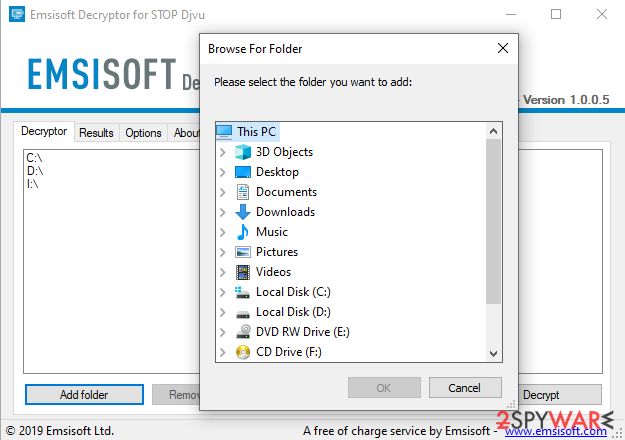This screenshot has height=440, width=625.
Task: Cancel the Browse For Folder dialog
Action: click(465, 388)
